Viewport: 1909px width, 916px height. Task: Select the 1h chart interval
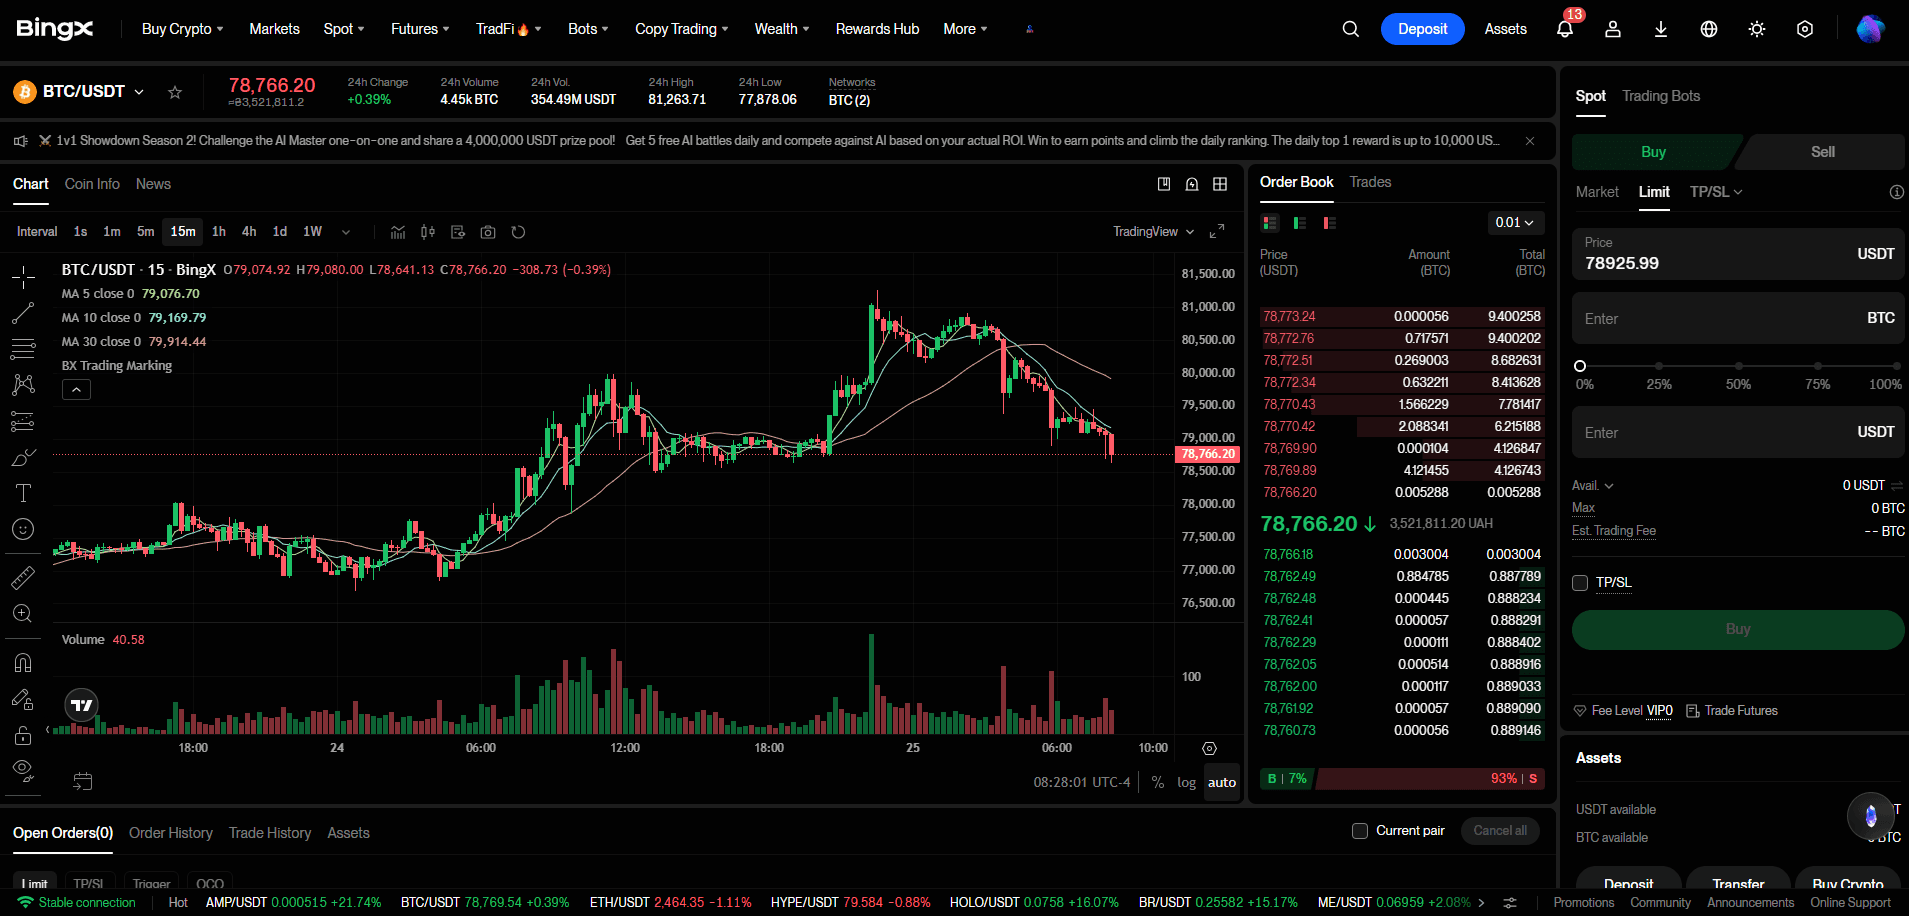tap(219, 232)
